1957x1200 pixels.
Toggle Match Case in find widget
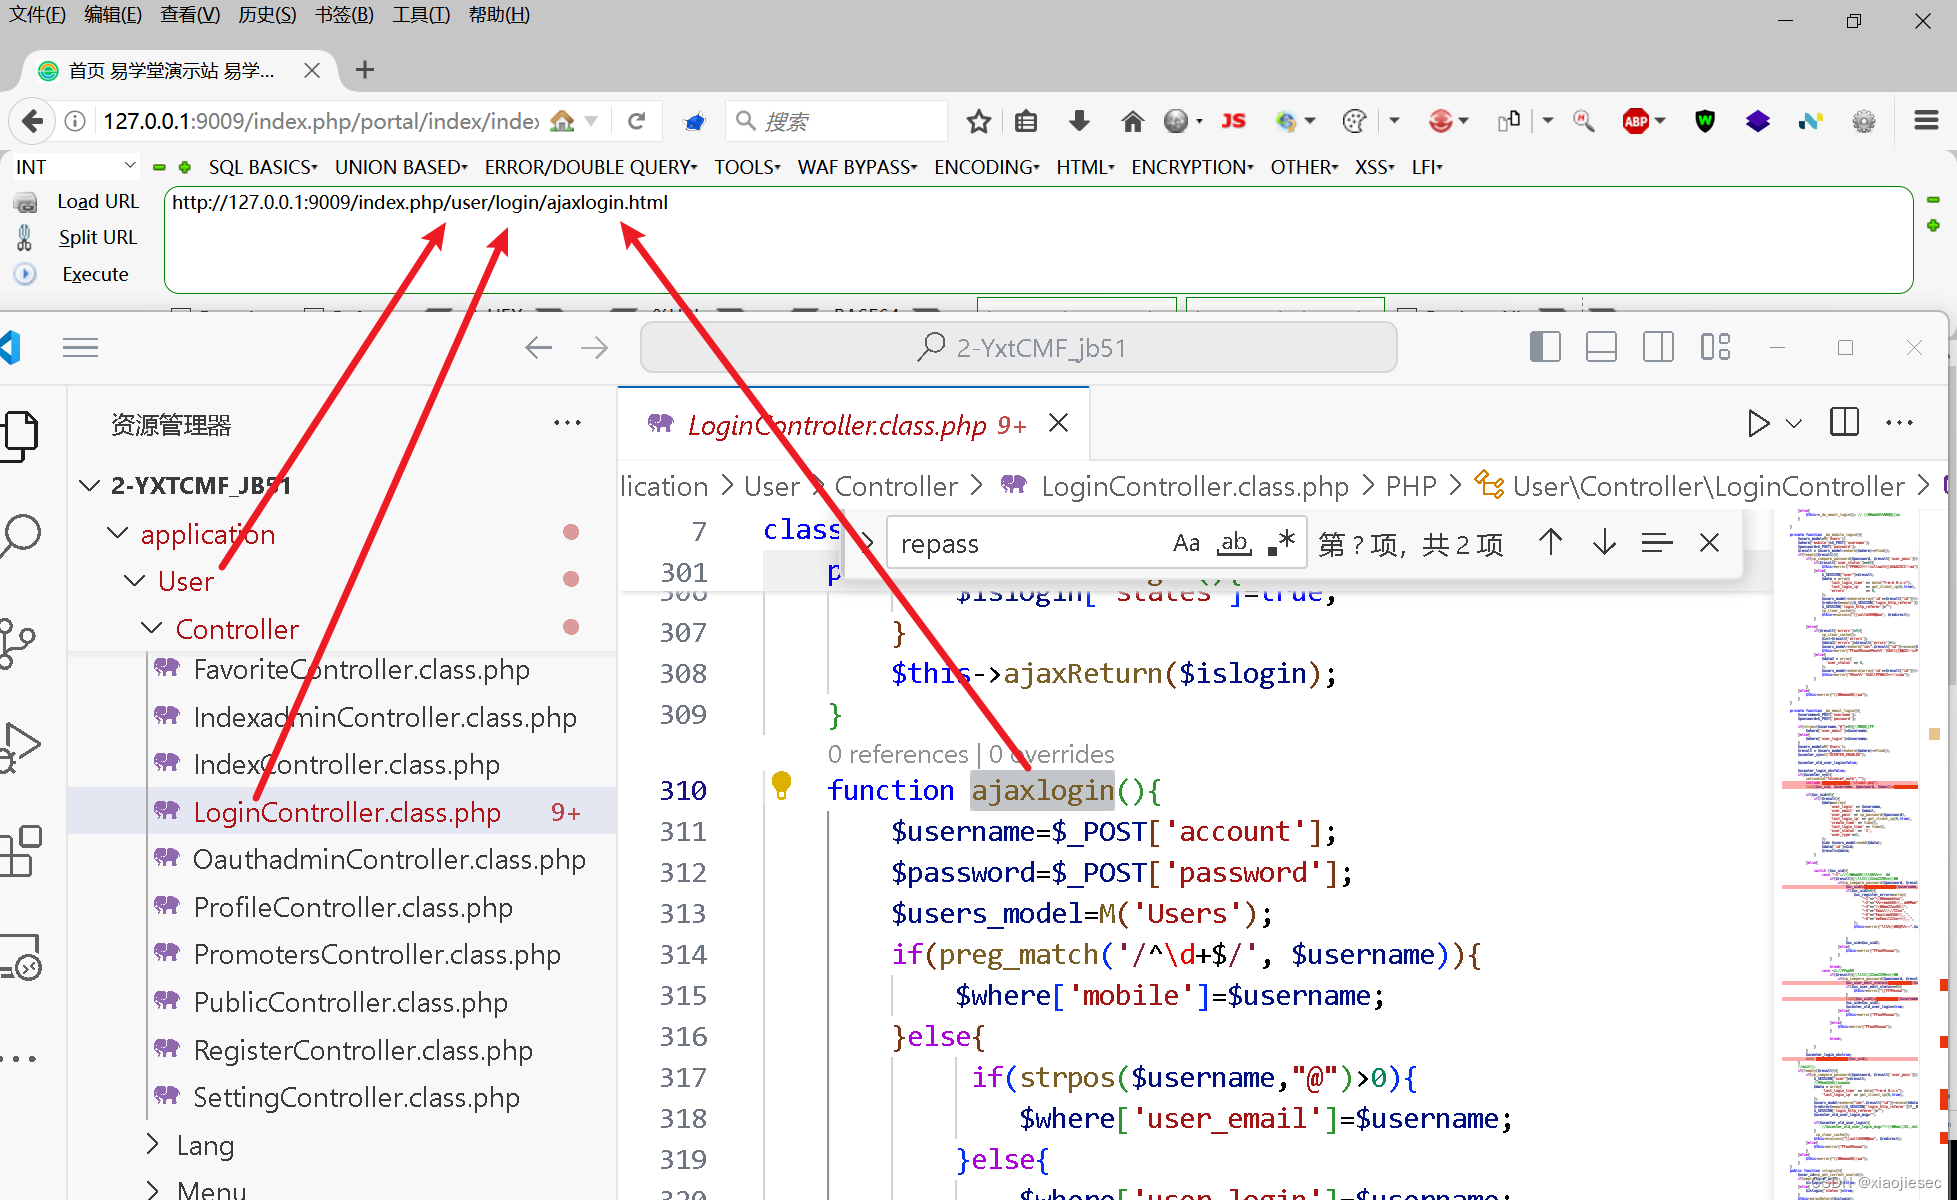click(1186, 543)
